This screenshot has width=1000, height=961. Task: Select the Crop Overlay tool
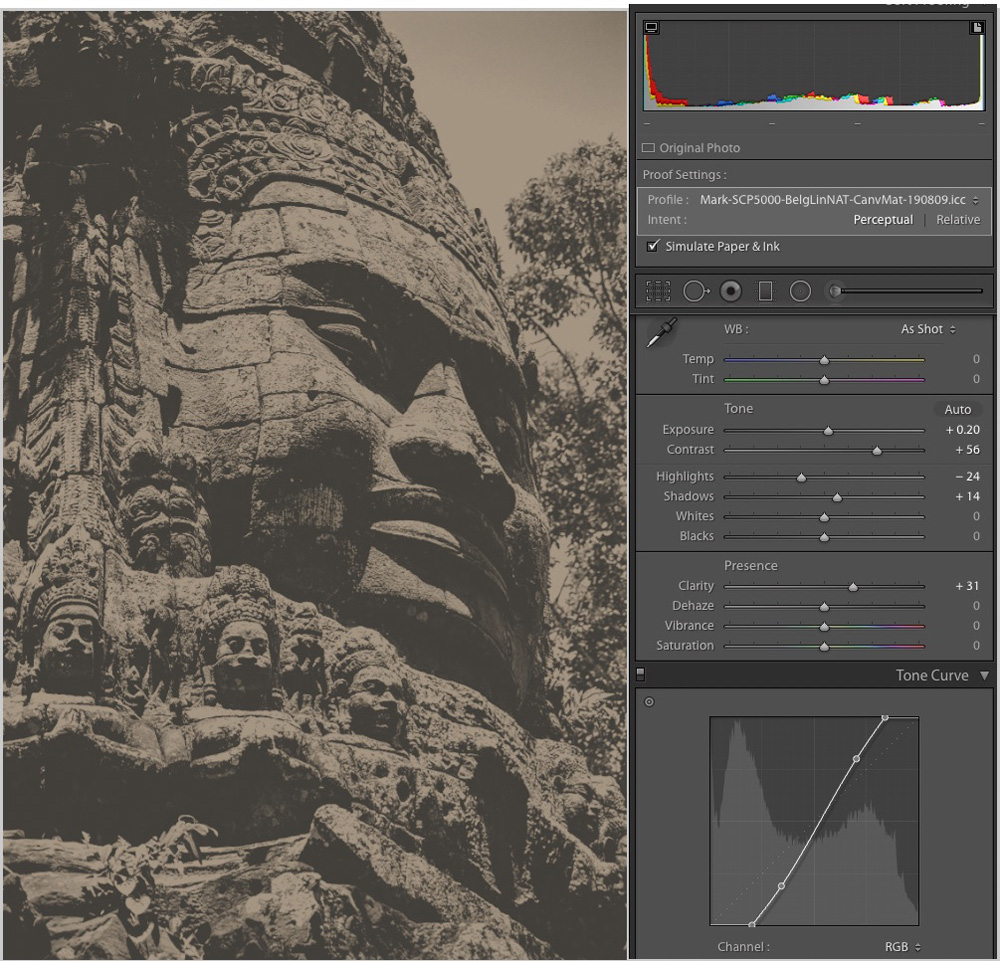pyautogui.click(x=658, y=291)
